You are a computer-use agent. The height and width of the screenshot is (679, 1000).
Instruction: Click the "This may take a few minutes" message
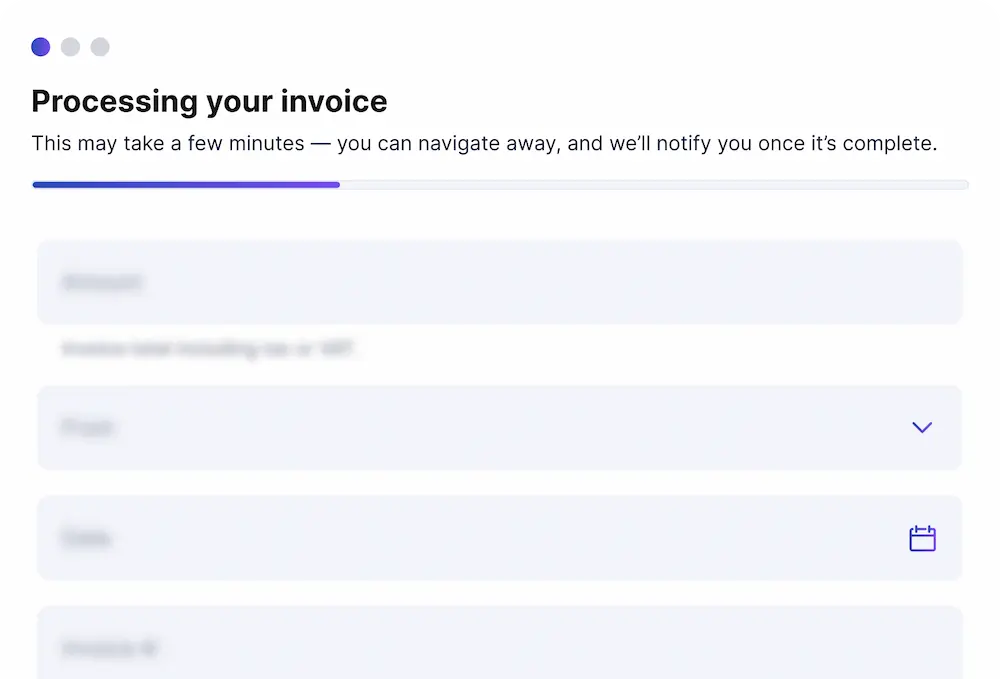pos(168,143)
